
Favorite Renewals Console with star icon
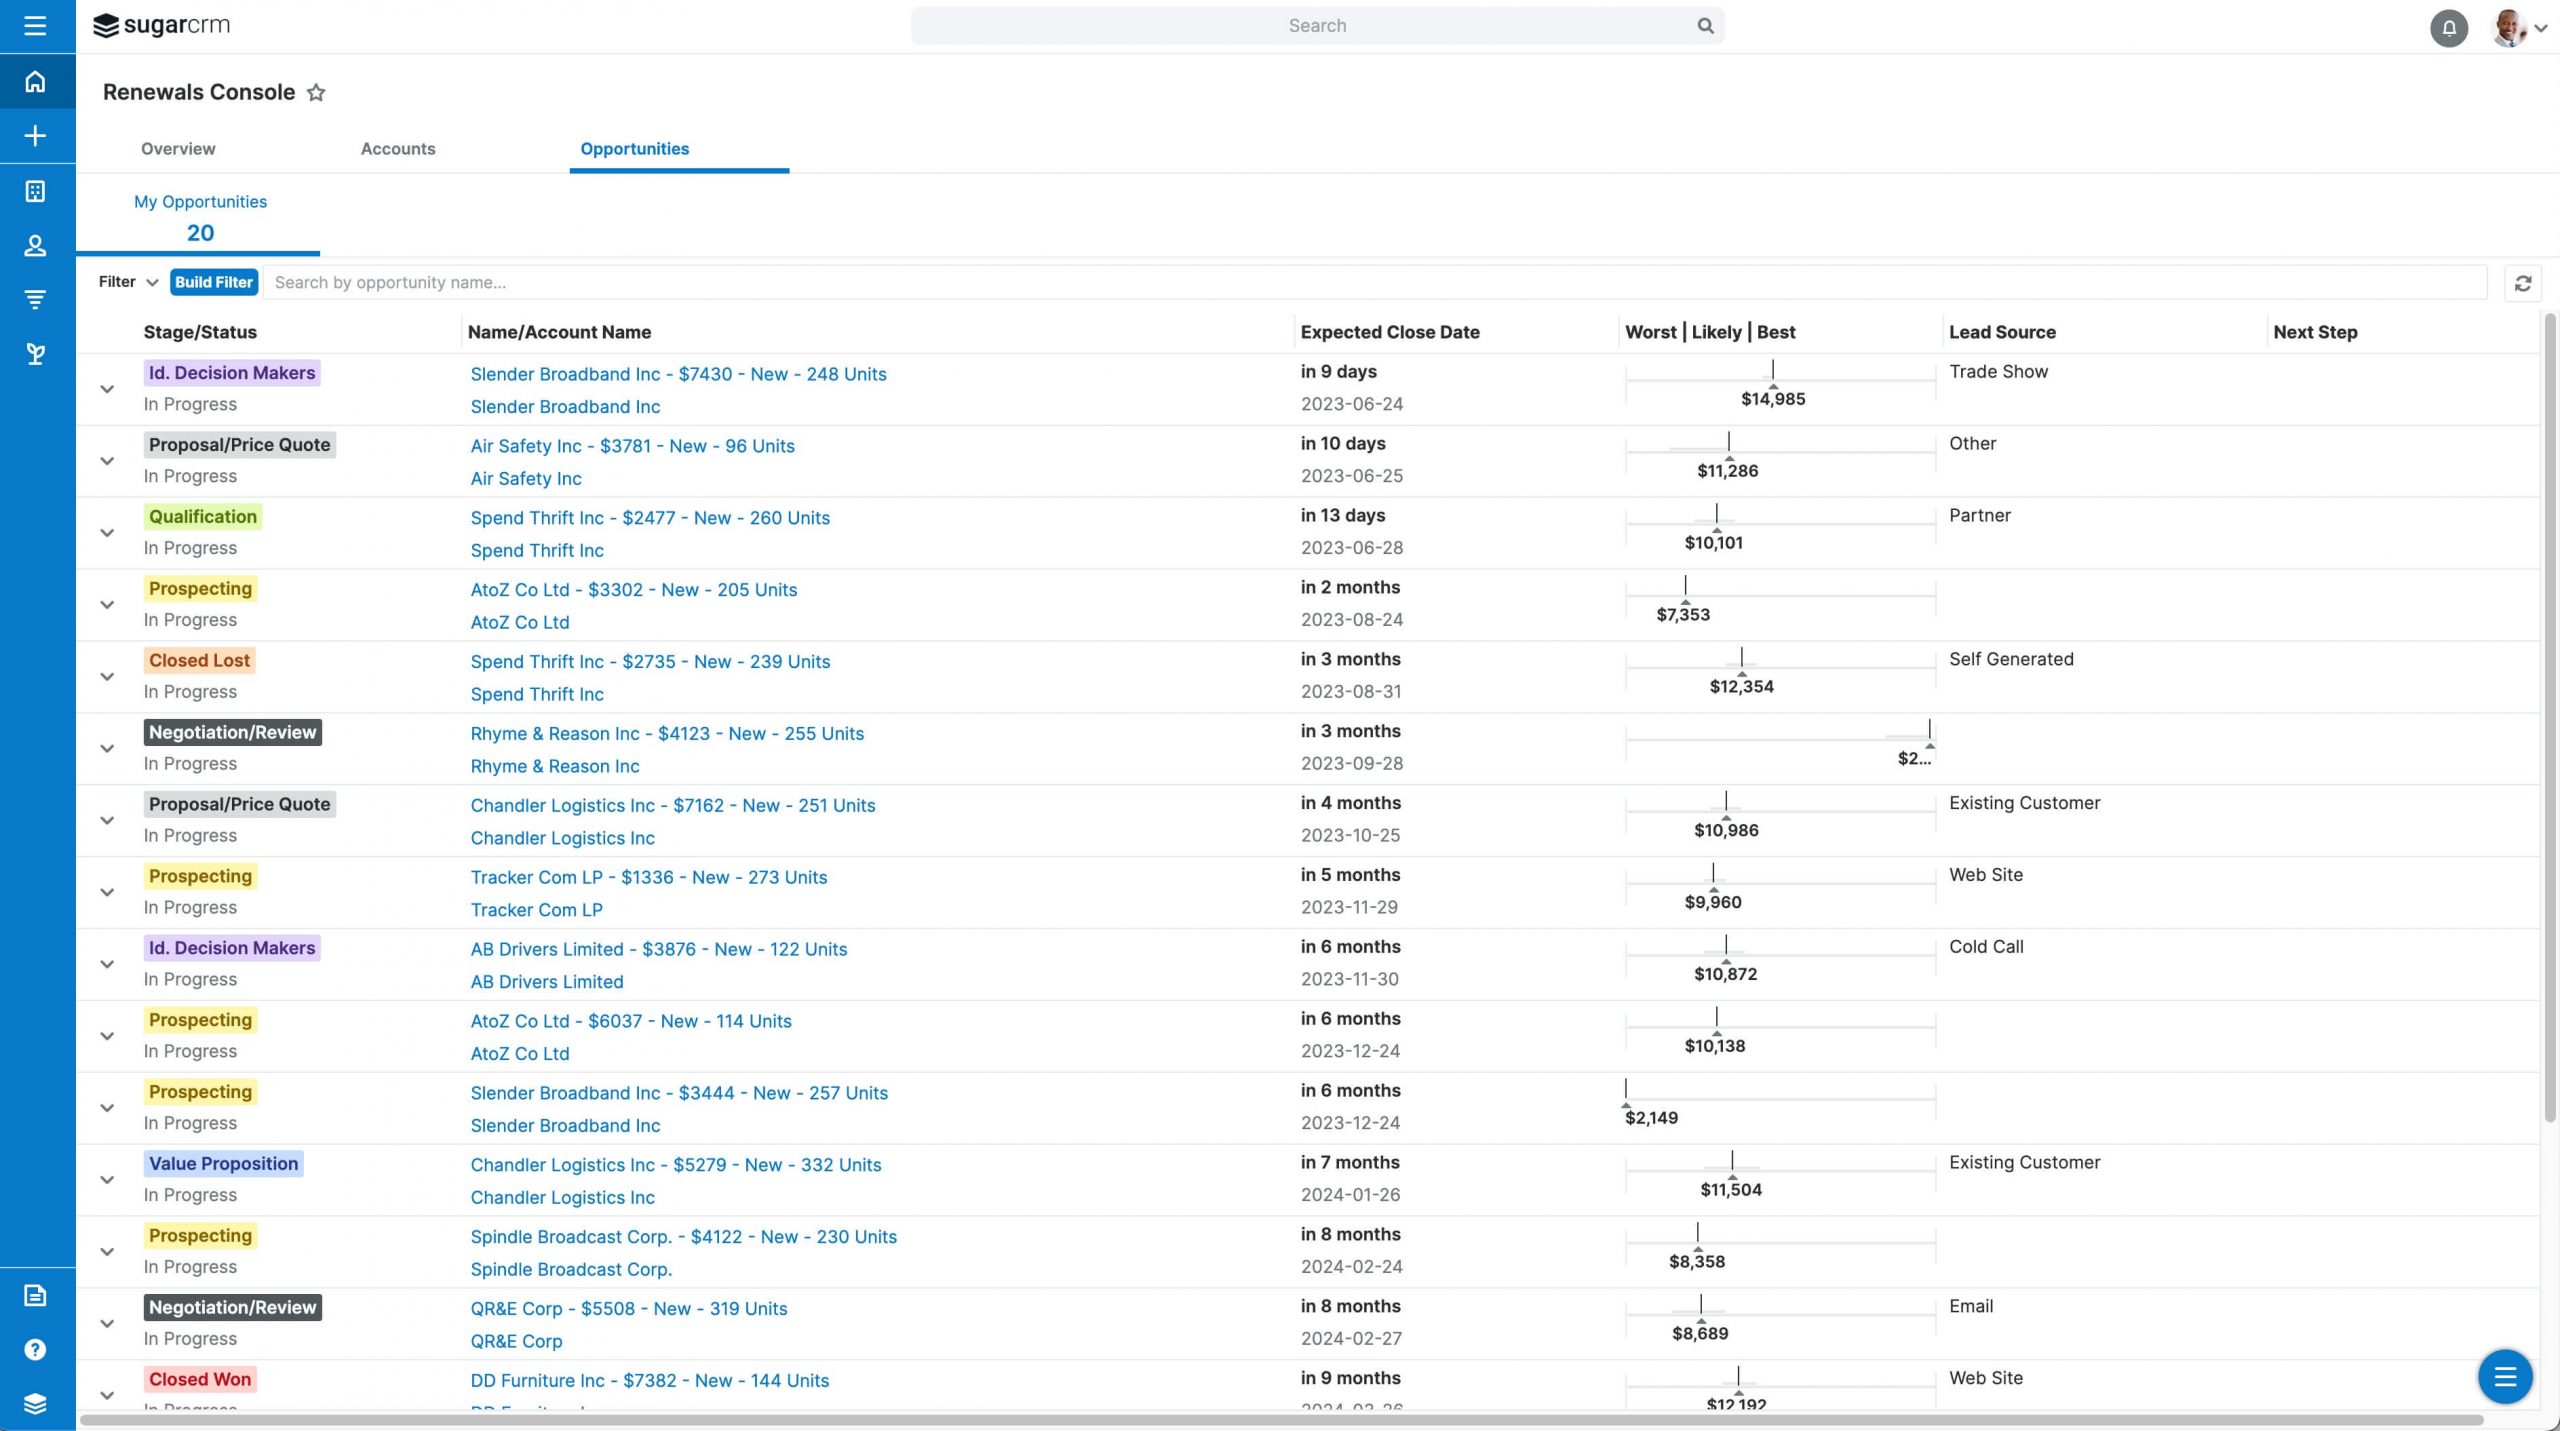point(316,93)
